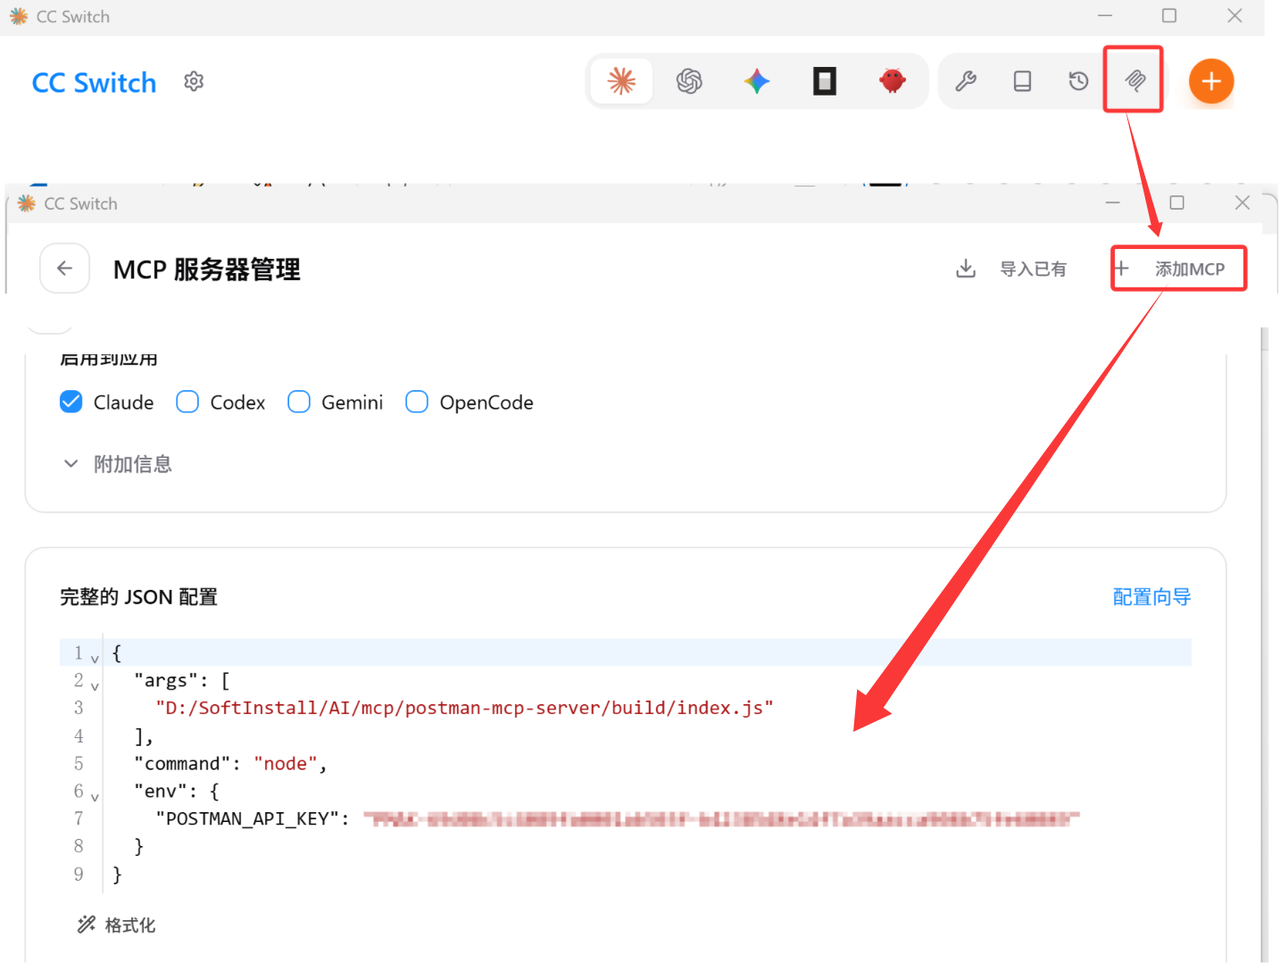Select the Claude app icon
Screen dimensions: 1280x971
pyautogui.click(x=621, y=81)
